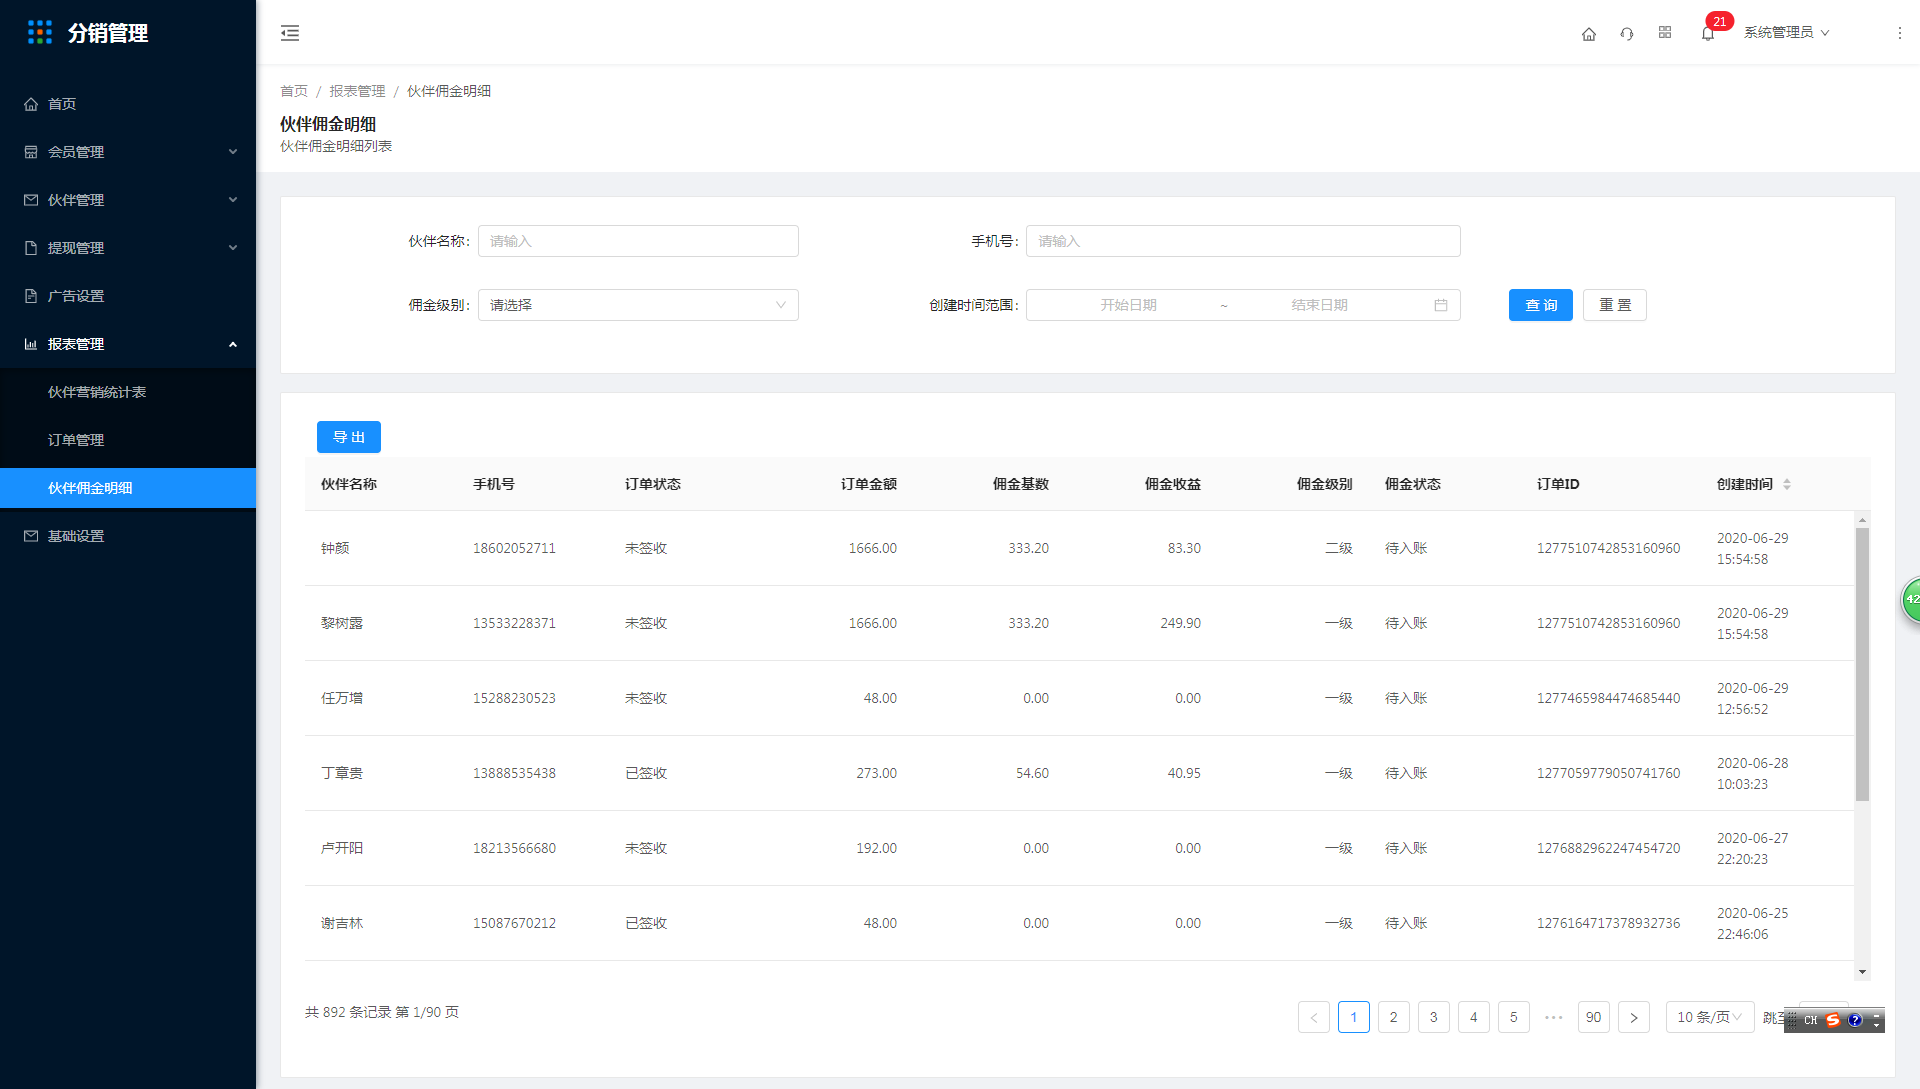The width and height of the screenshot is (1920, 1089).
Task: Click the 分销管理 grid logo icon
Action: click(40, 33)
